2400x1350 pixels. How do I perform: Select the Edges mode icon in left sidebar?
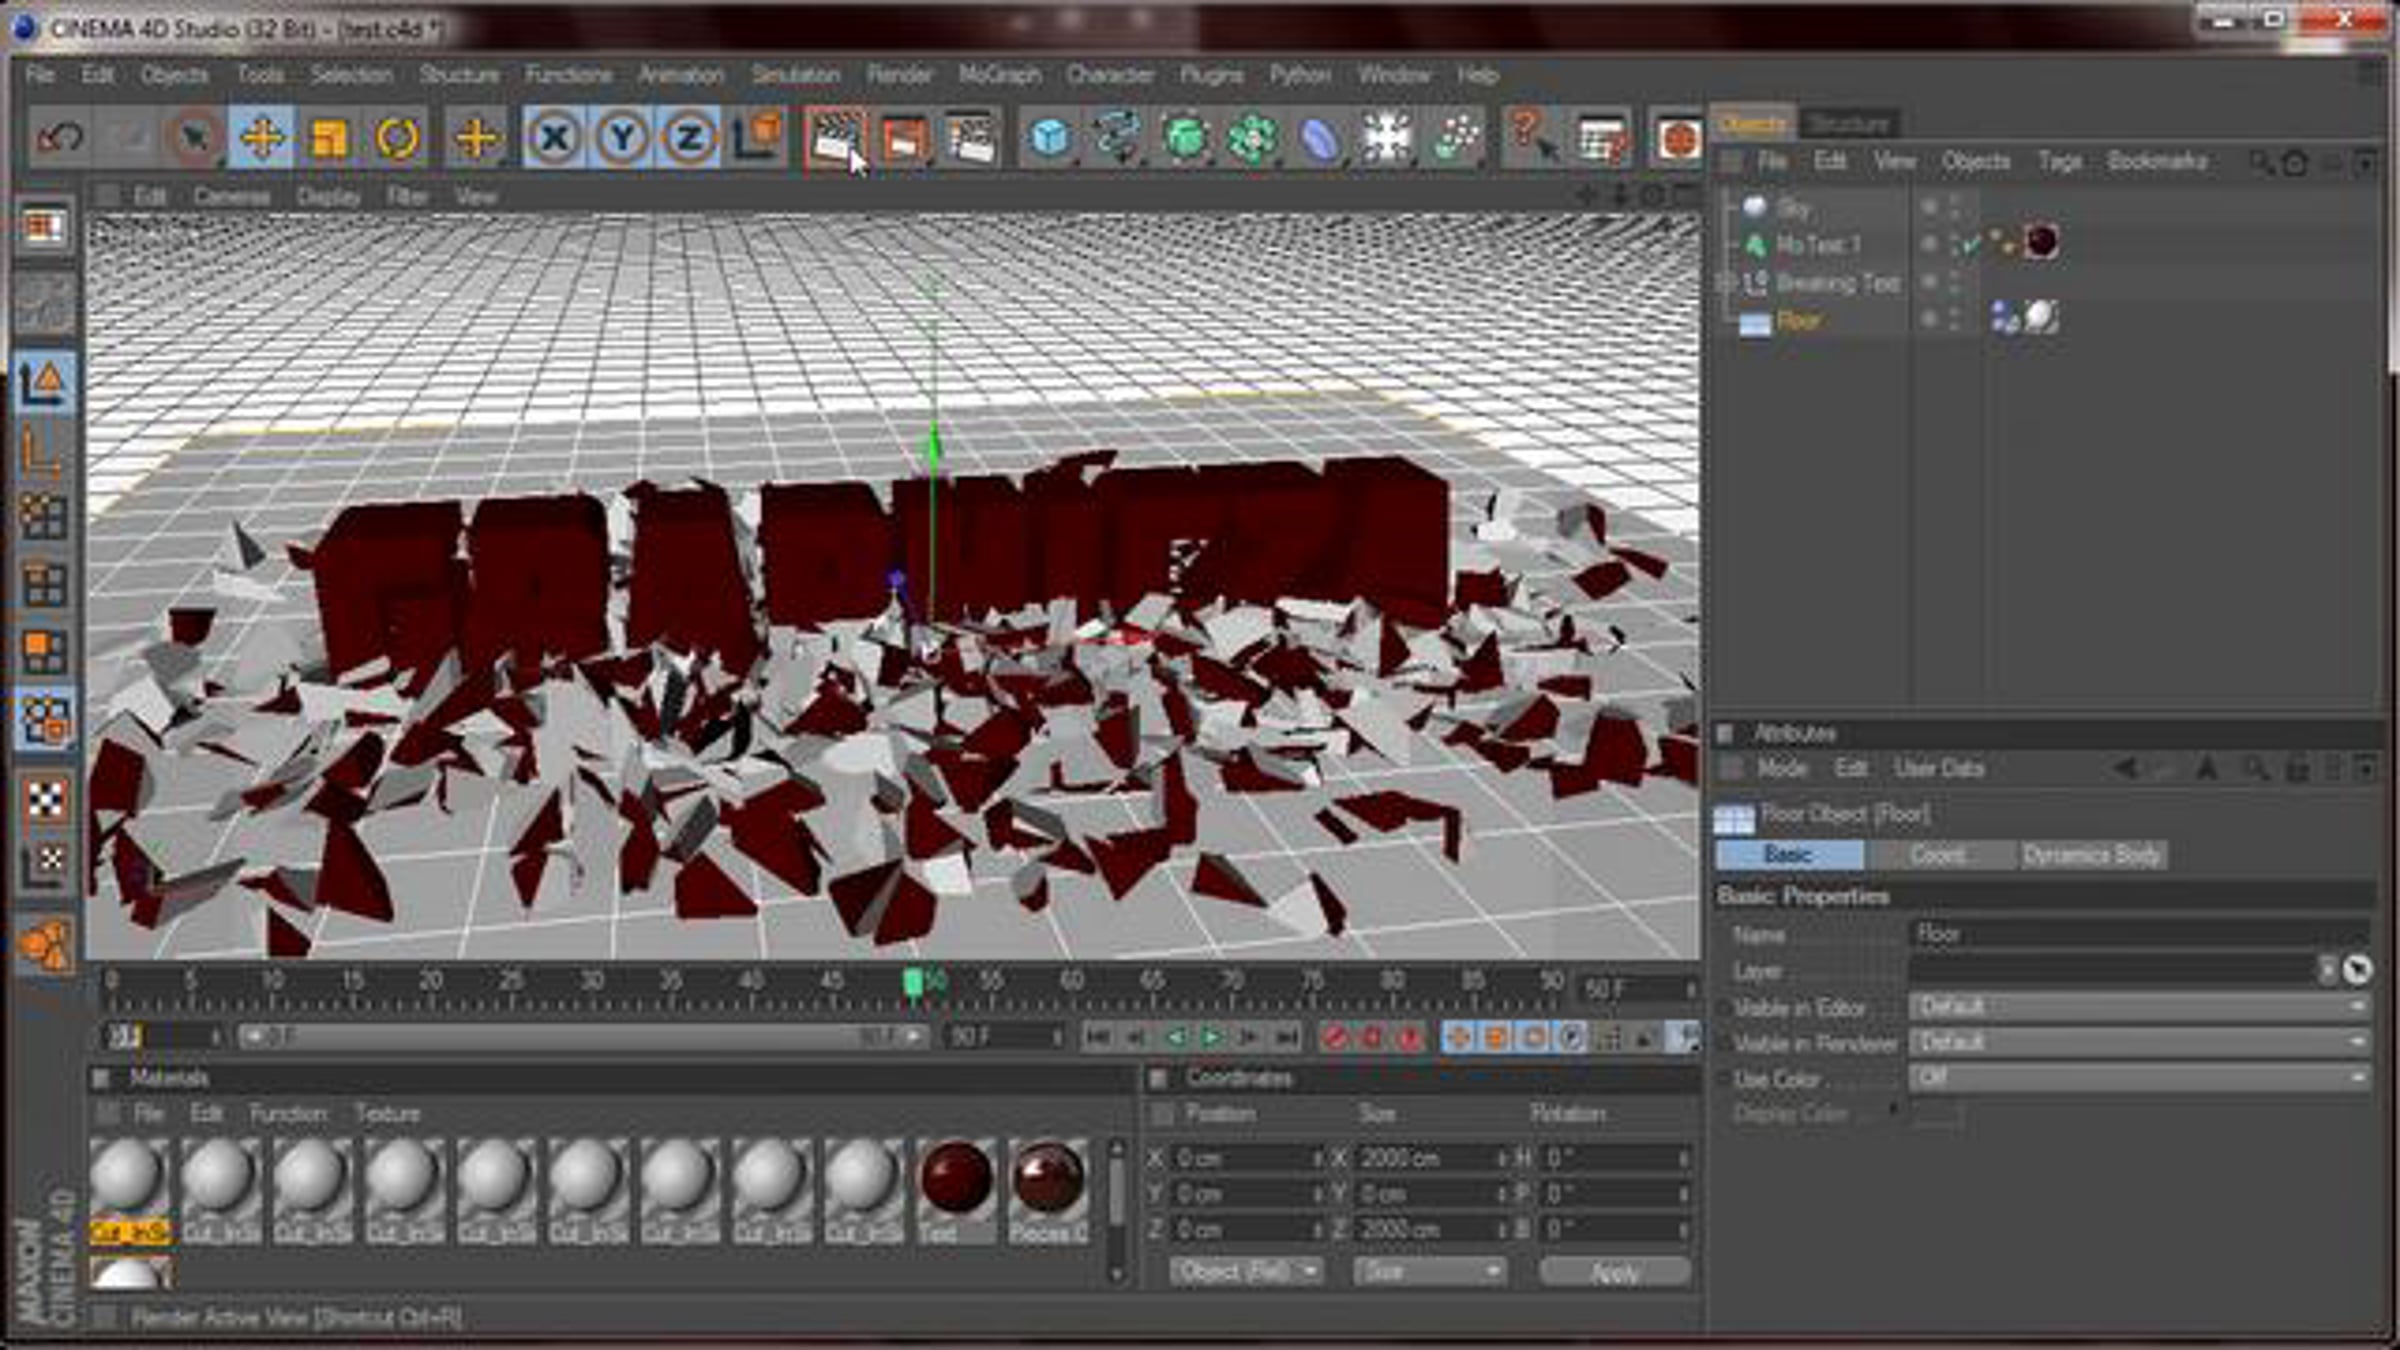pyautogui.click(x=44, y=584)
